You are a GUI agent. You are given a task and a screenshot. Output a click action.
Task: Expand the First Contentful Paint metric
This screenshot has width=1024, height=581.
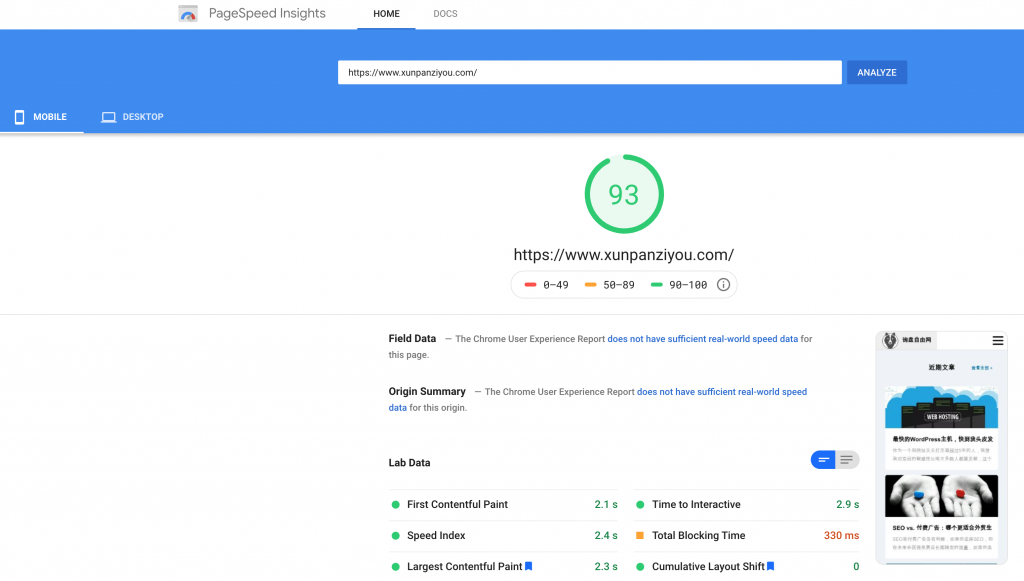457,505
